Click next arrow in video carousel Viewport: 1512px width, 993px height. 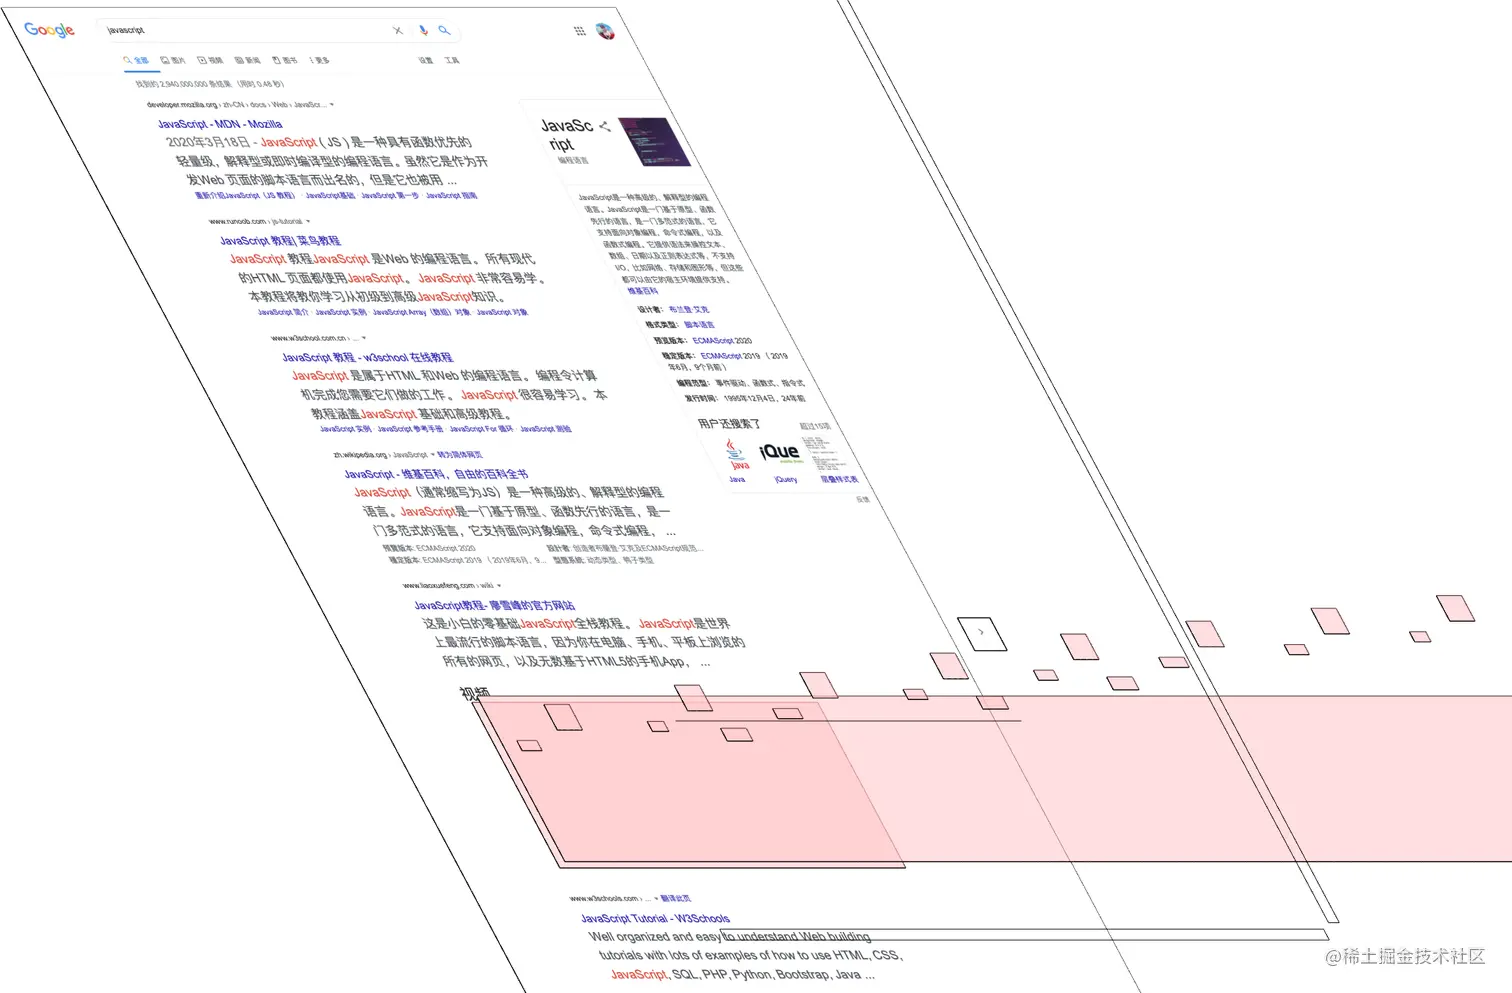[982, 633]
